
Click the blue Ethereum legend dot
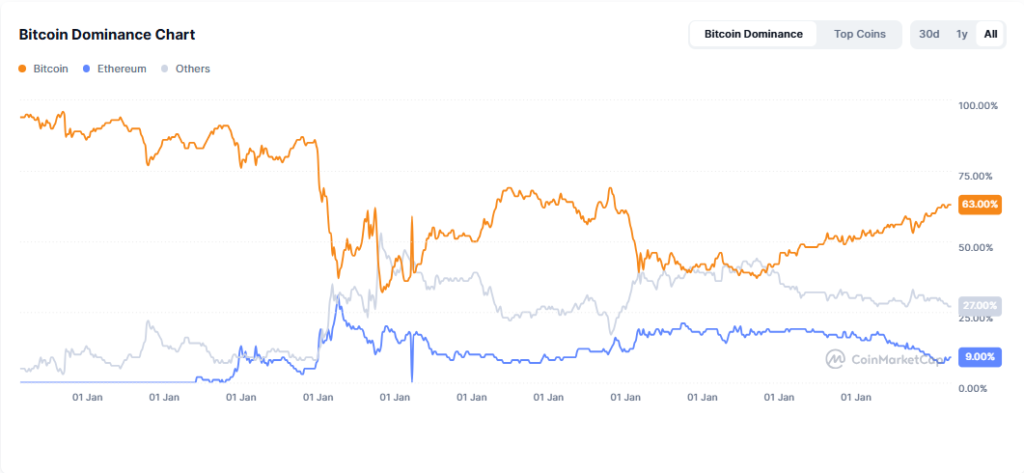[x=89, y=69]
